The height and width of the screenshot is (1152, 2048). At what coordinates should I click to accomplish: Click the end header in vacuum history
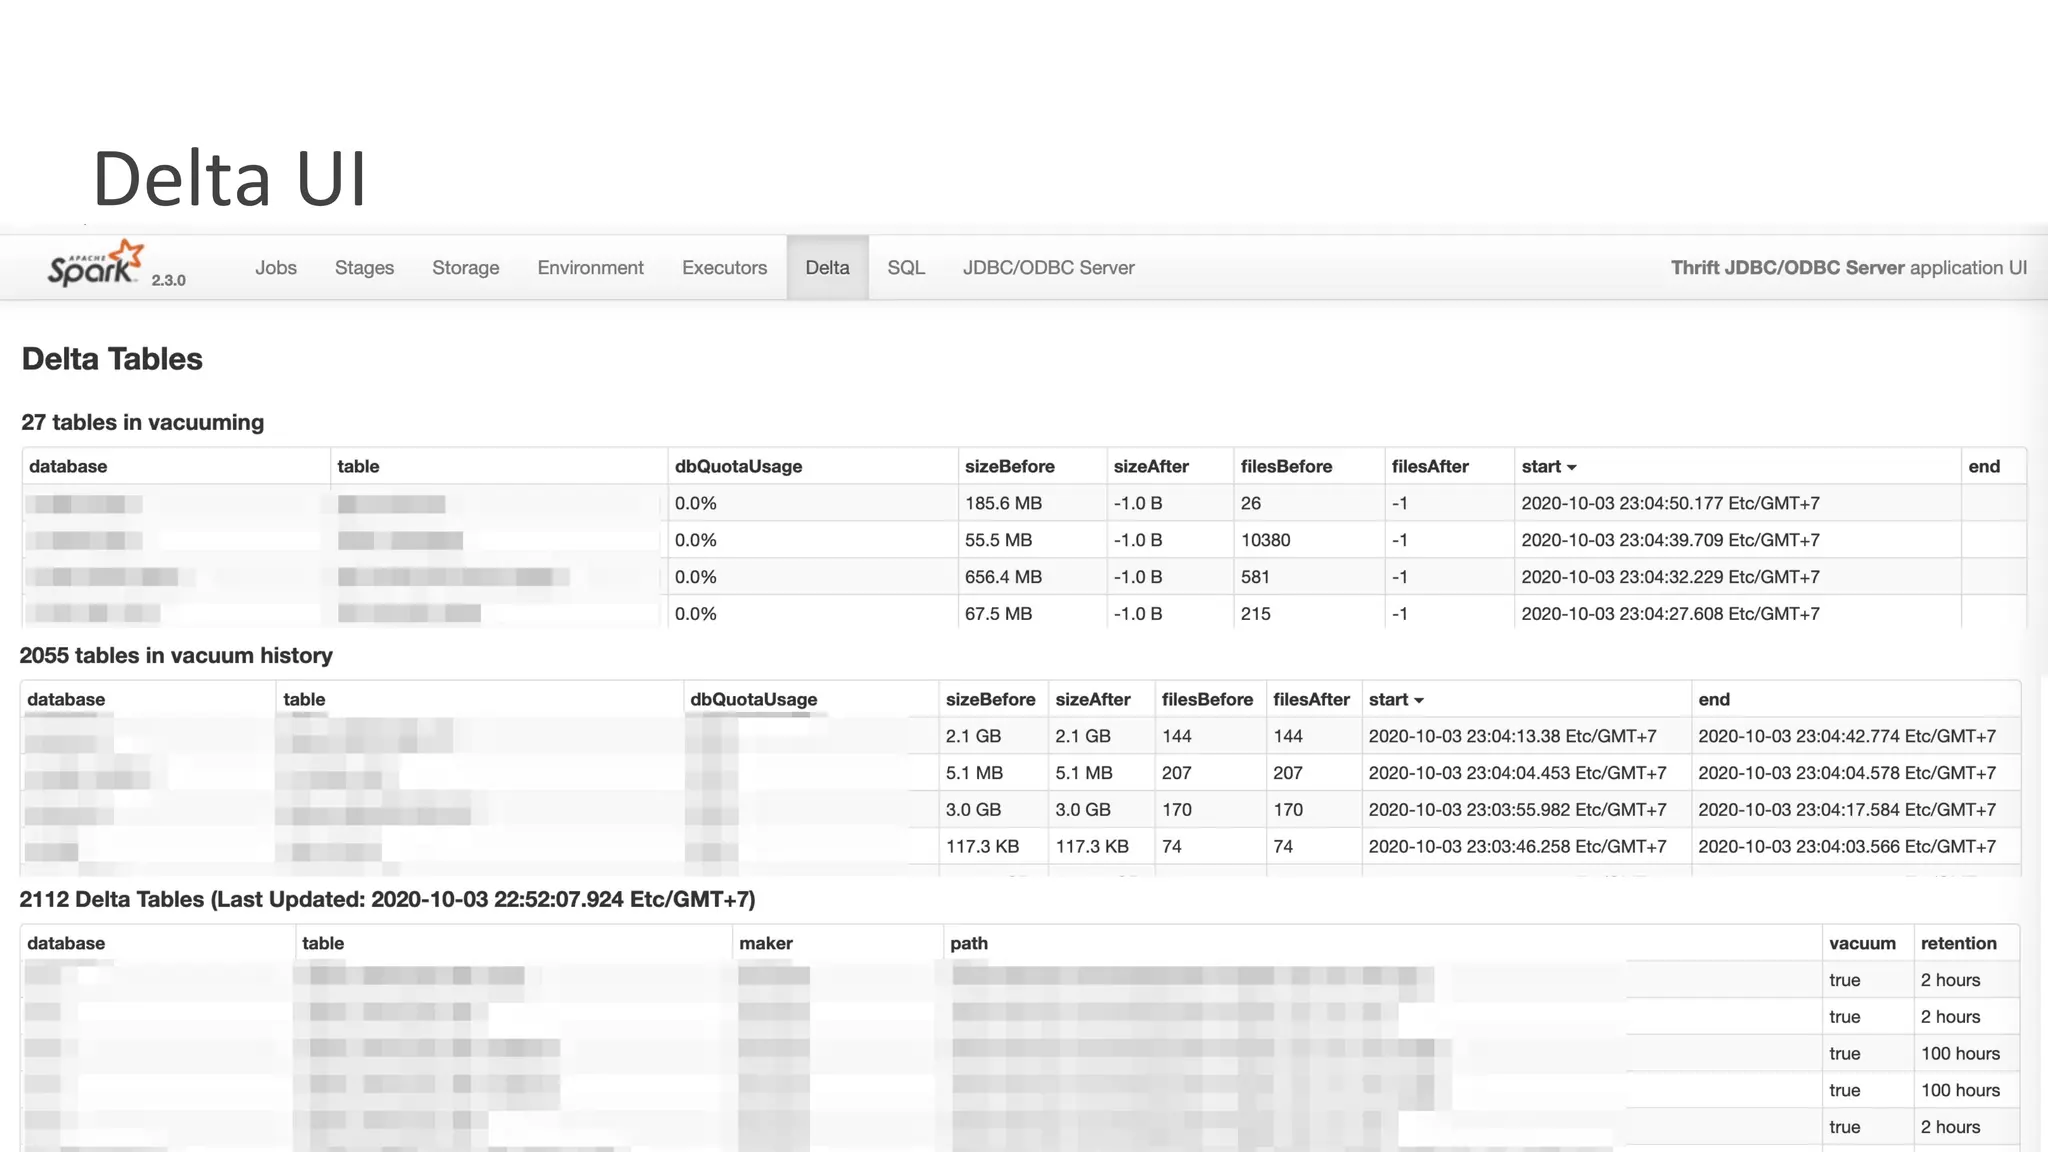click(x=1713, y=700)
